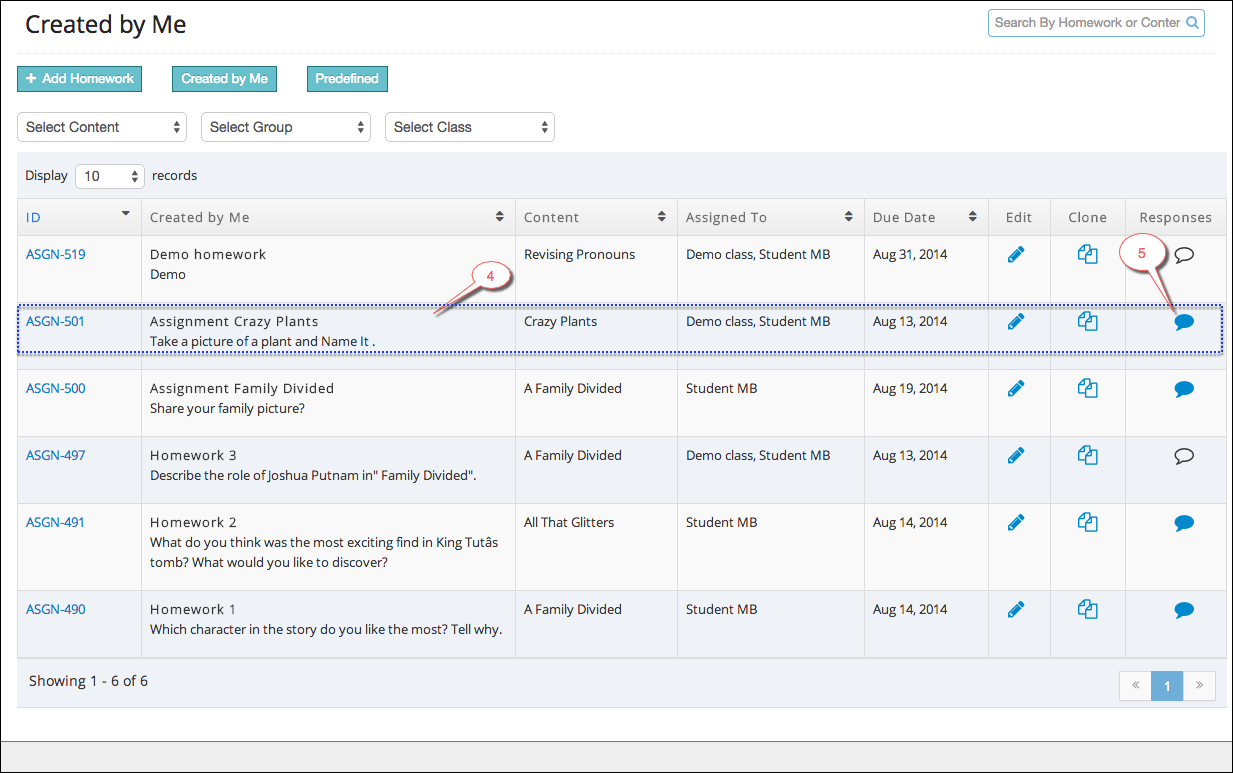Viewport: 1233px width, 773px height.
Task: Sort table by Due Date column
Action: 926,217
